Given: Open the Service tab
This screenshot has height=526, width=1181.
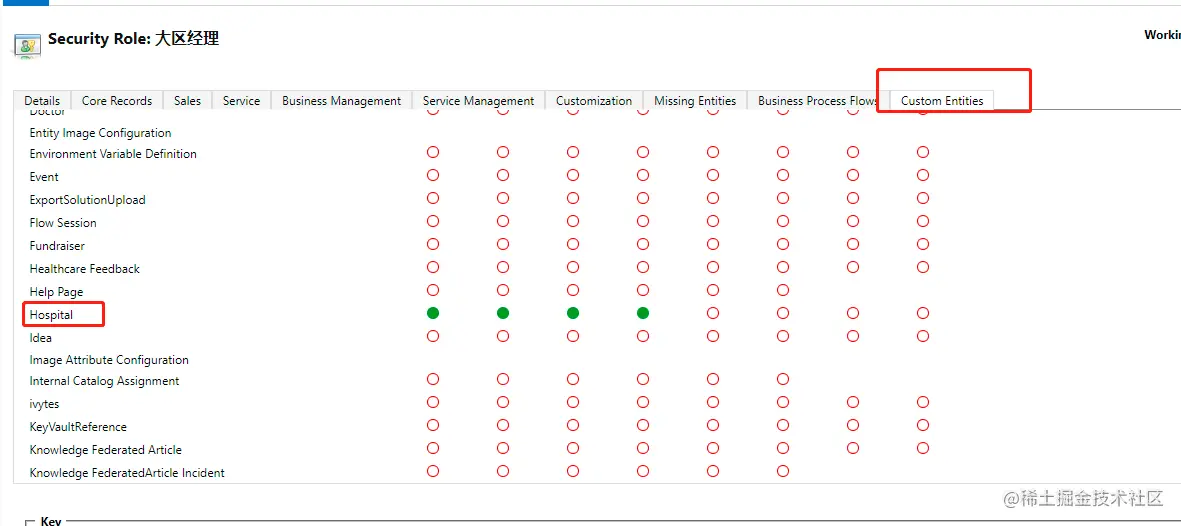Looking at the screenshot, I should coord(242,101).
